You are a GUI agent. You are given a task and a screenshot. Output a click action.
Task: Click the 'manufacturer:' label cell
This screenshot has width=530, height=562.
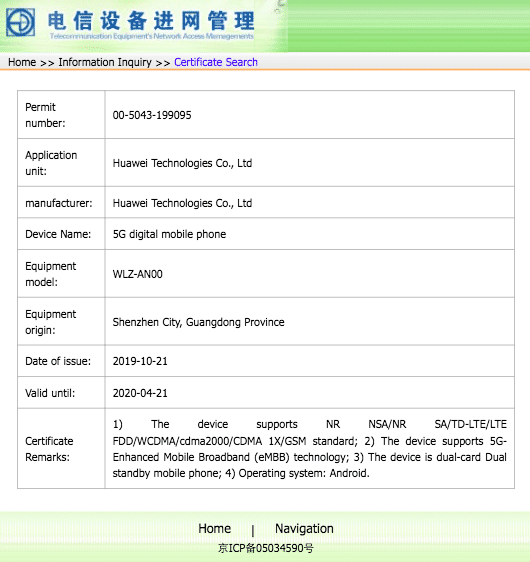pyautogui.click(x=61, y=203)
